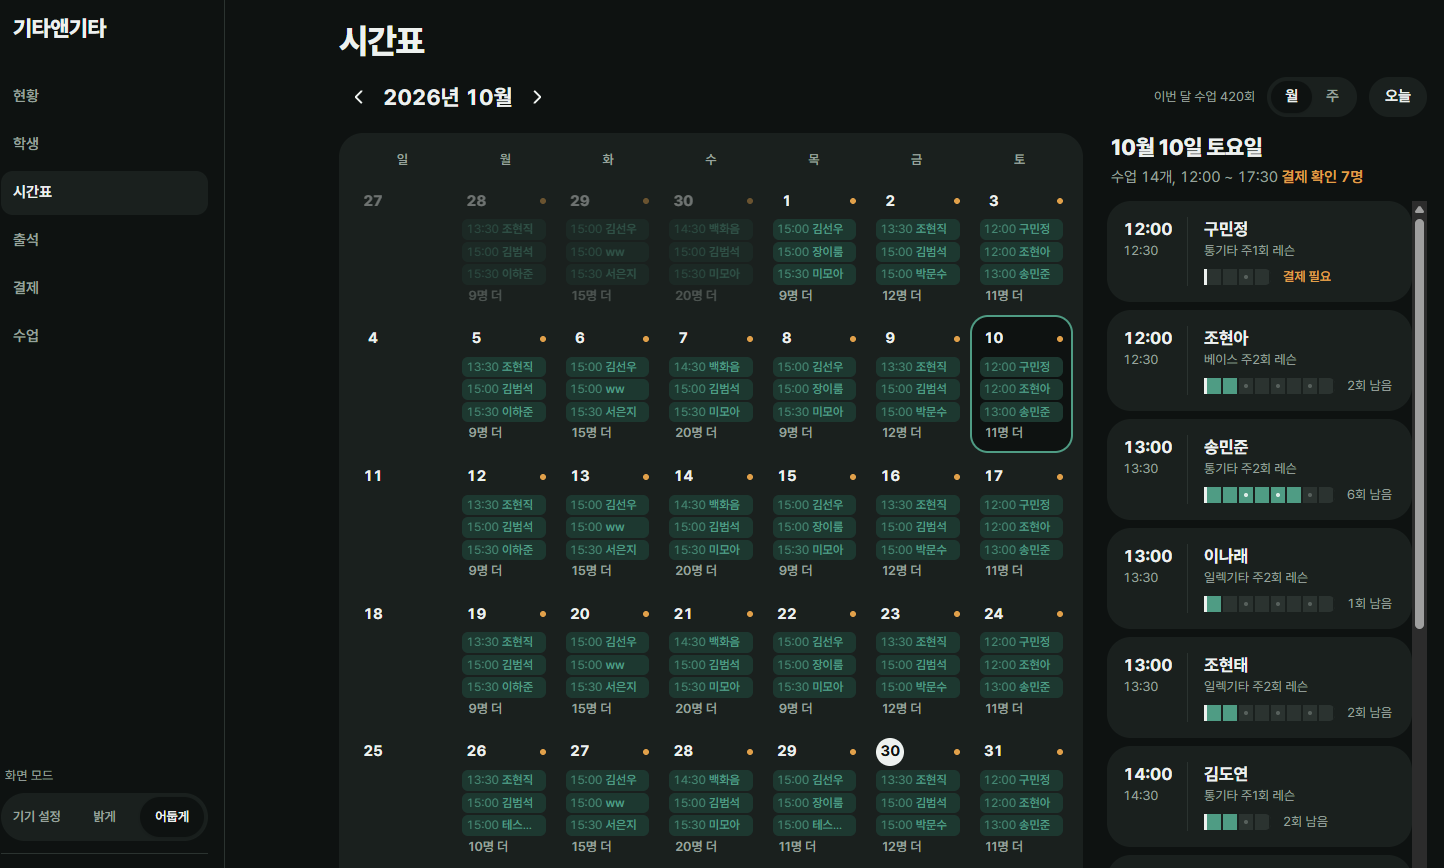1444x868 pixels.
Task: Expand 15명 더 on October 20
Action: [x=592, y=709]
